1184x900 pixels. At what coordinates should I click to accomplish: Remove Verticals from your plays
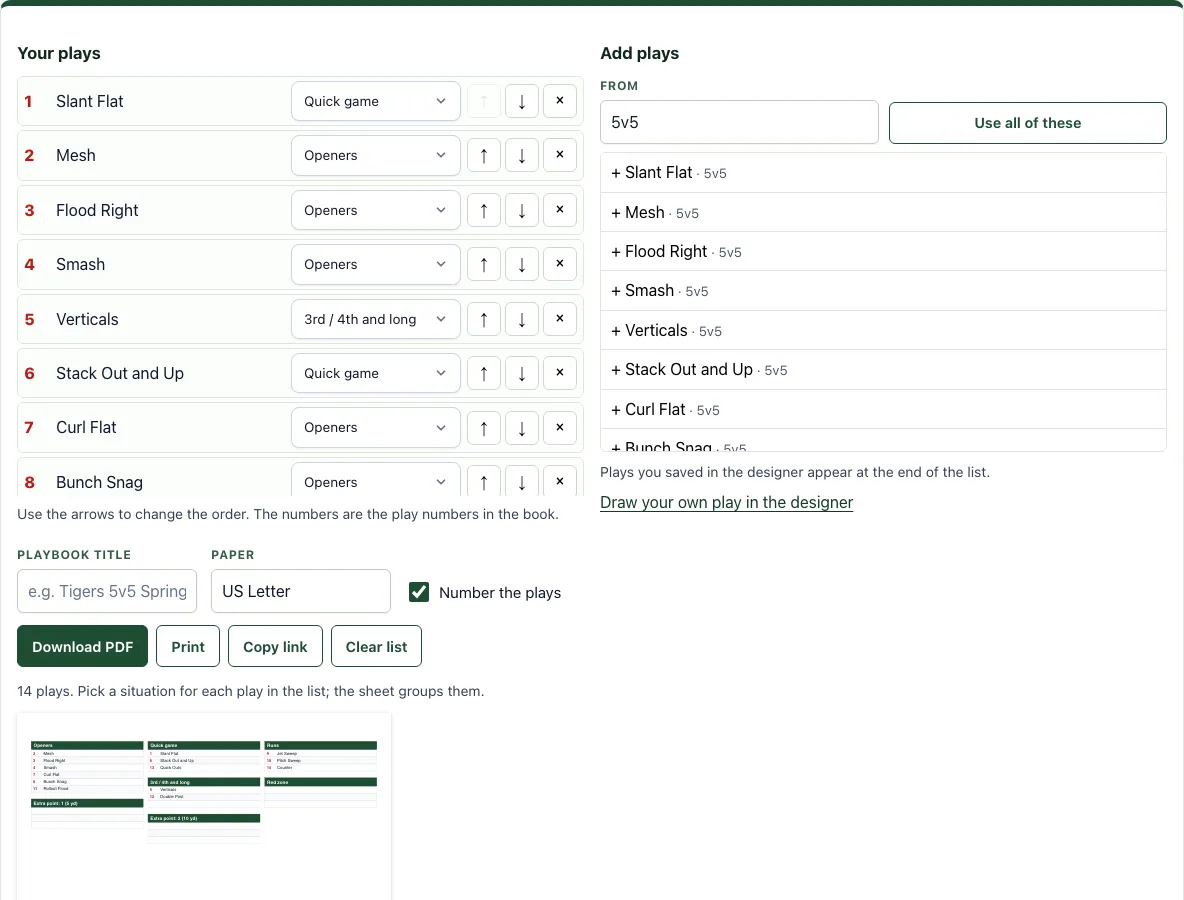coord(560,319)
